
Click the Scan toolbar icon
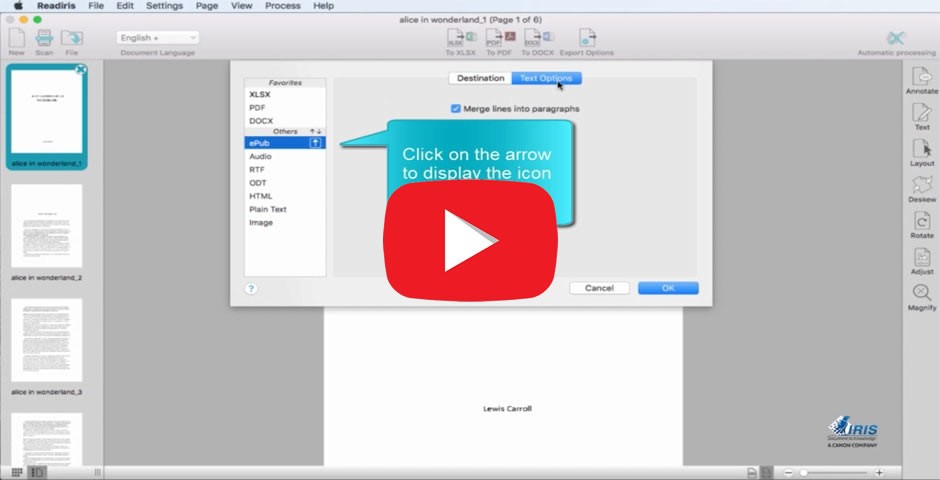[x=44, y=38]
